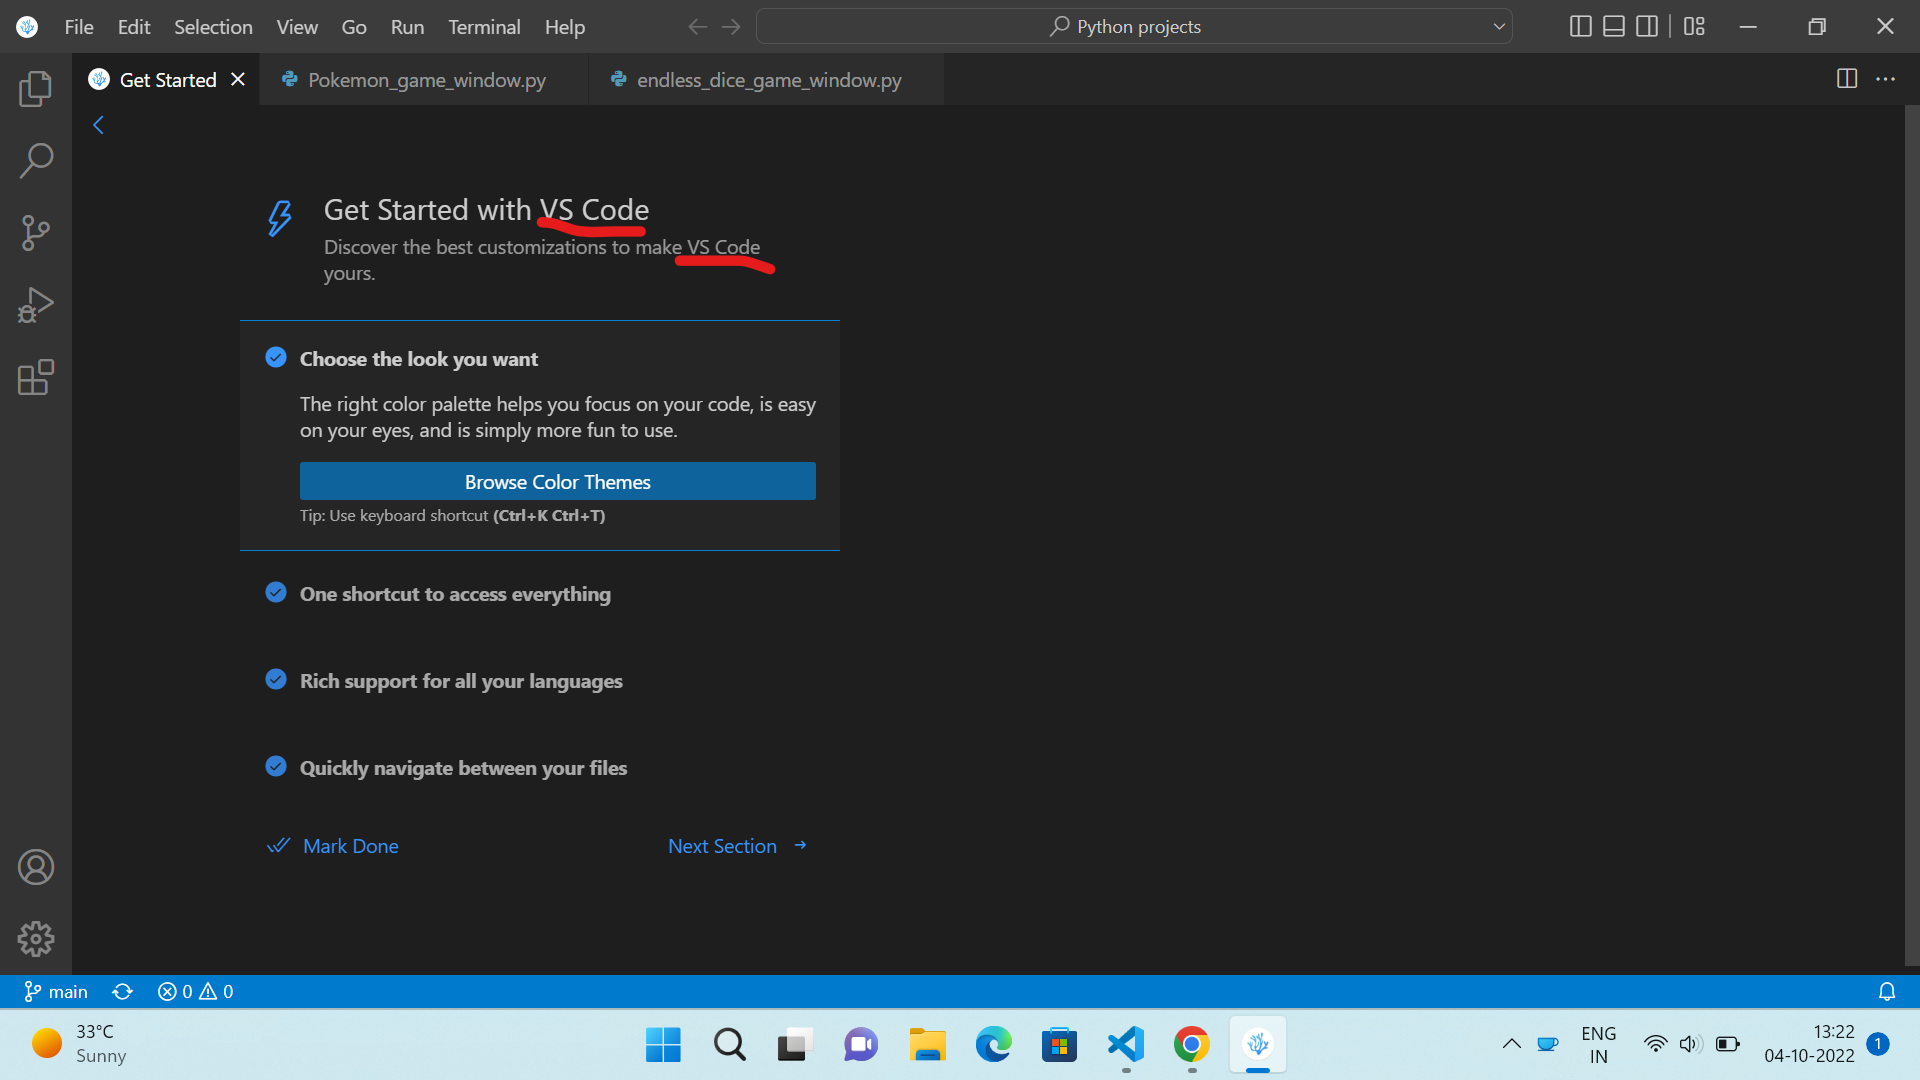Click the Browse Color Themes button
The height and width of the screenshot is (1080, 1920).
(x=558, y=481)
